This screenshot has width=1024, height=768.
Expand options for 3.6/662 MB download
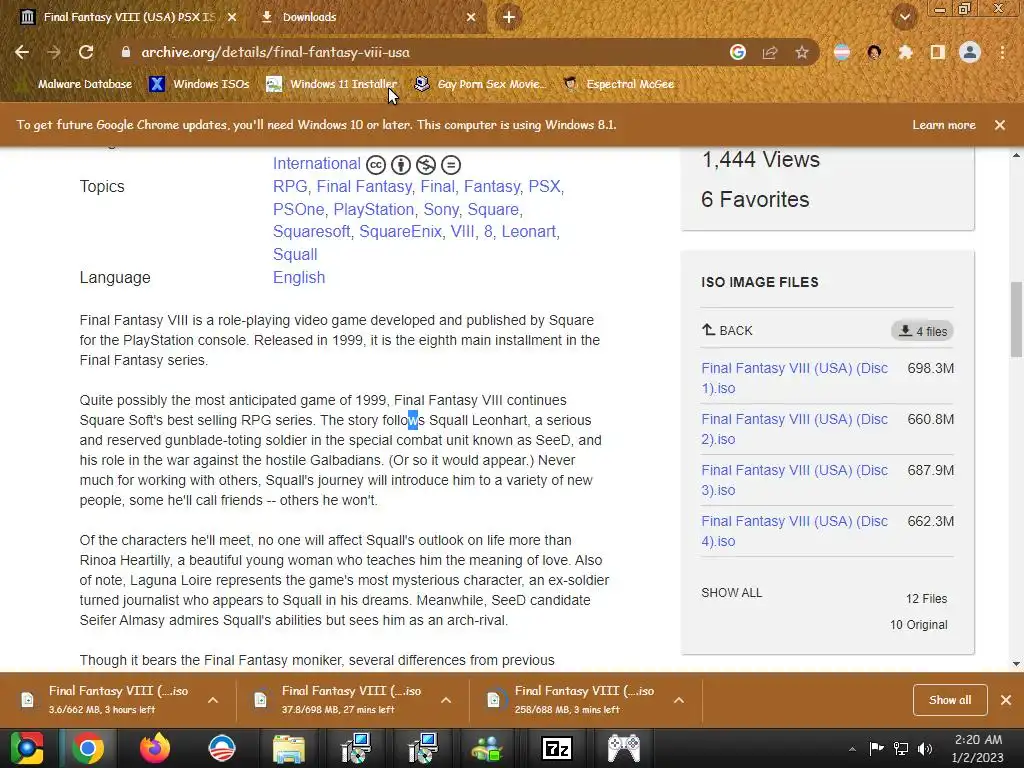coord(213,700)
